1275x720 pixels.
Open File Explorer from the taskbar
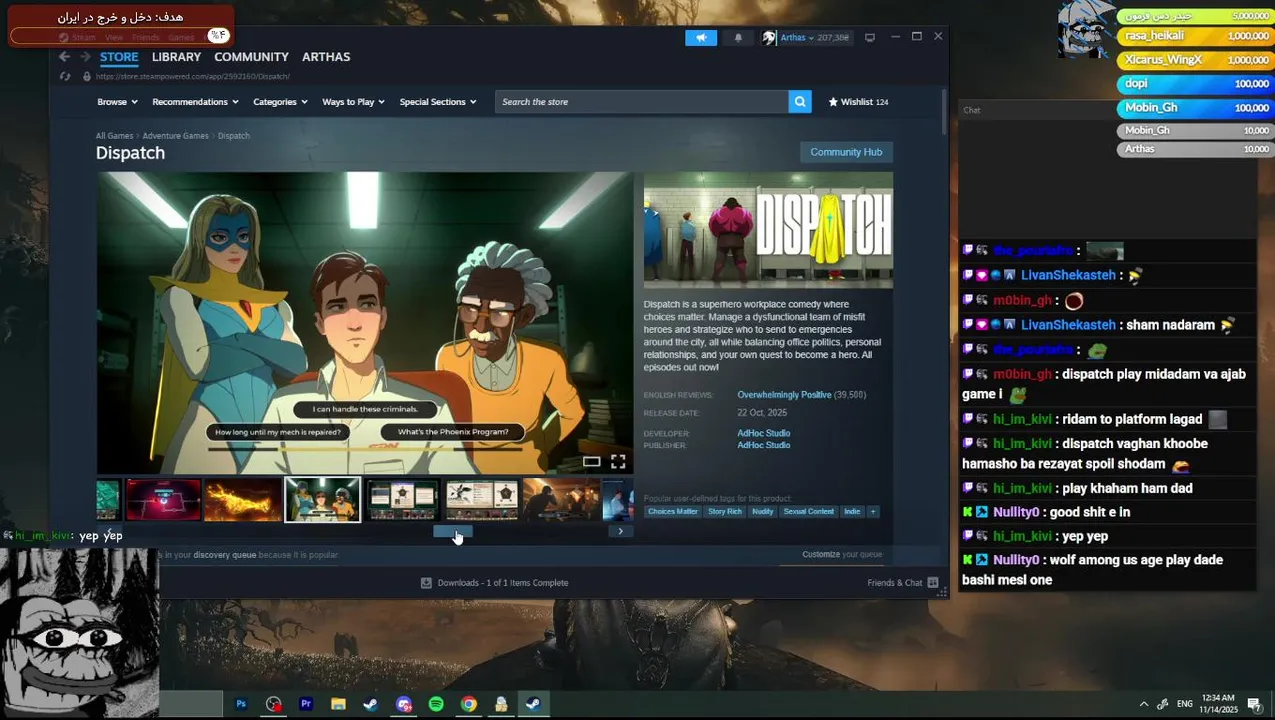(x=338, y=704)
